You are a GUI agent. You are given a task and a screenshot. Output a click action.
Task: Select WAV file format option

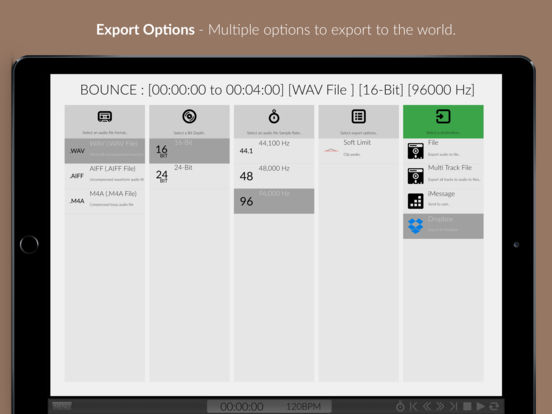pos(105,151)
